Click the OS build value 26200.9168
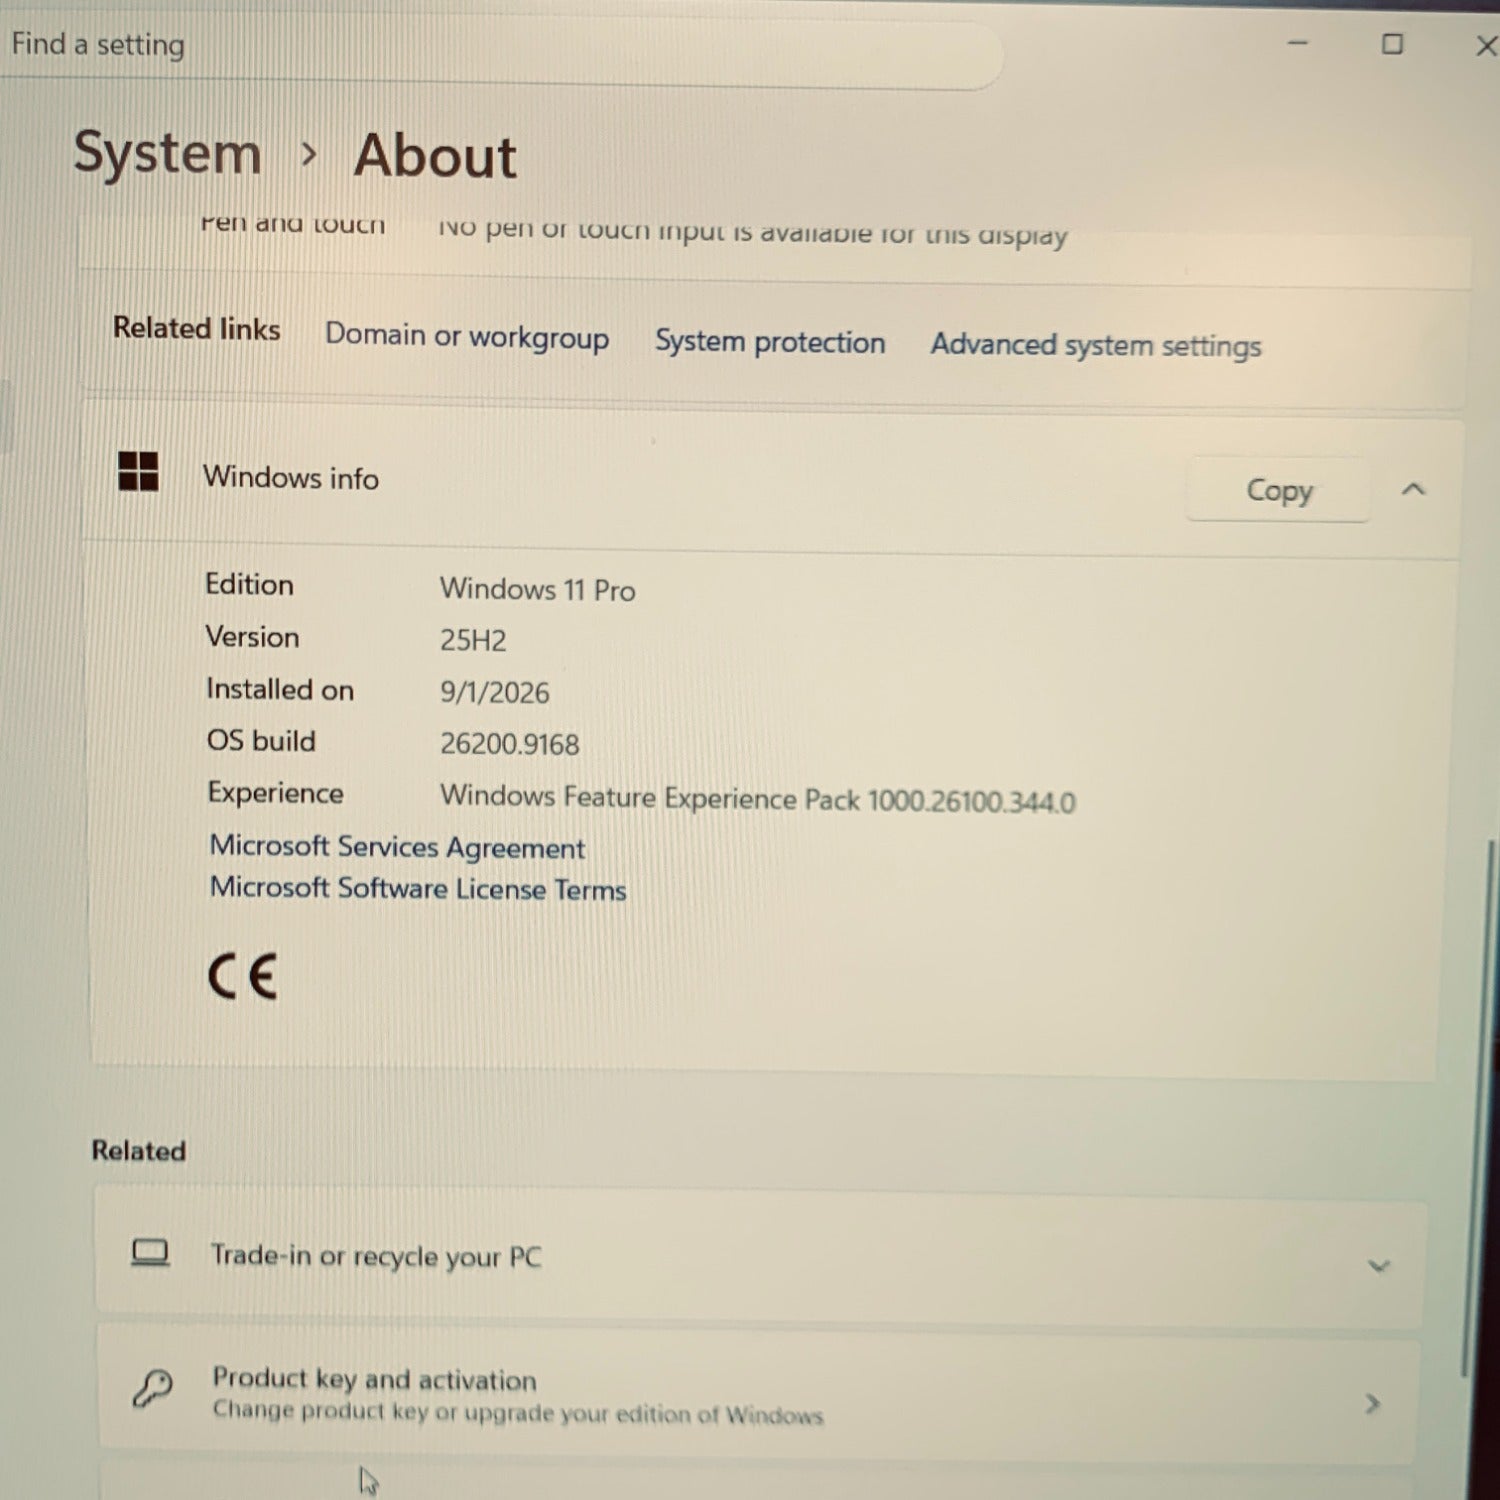 pyautogui.click(x=510, y=744)
